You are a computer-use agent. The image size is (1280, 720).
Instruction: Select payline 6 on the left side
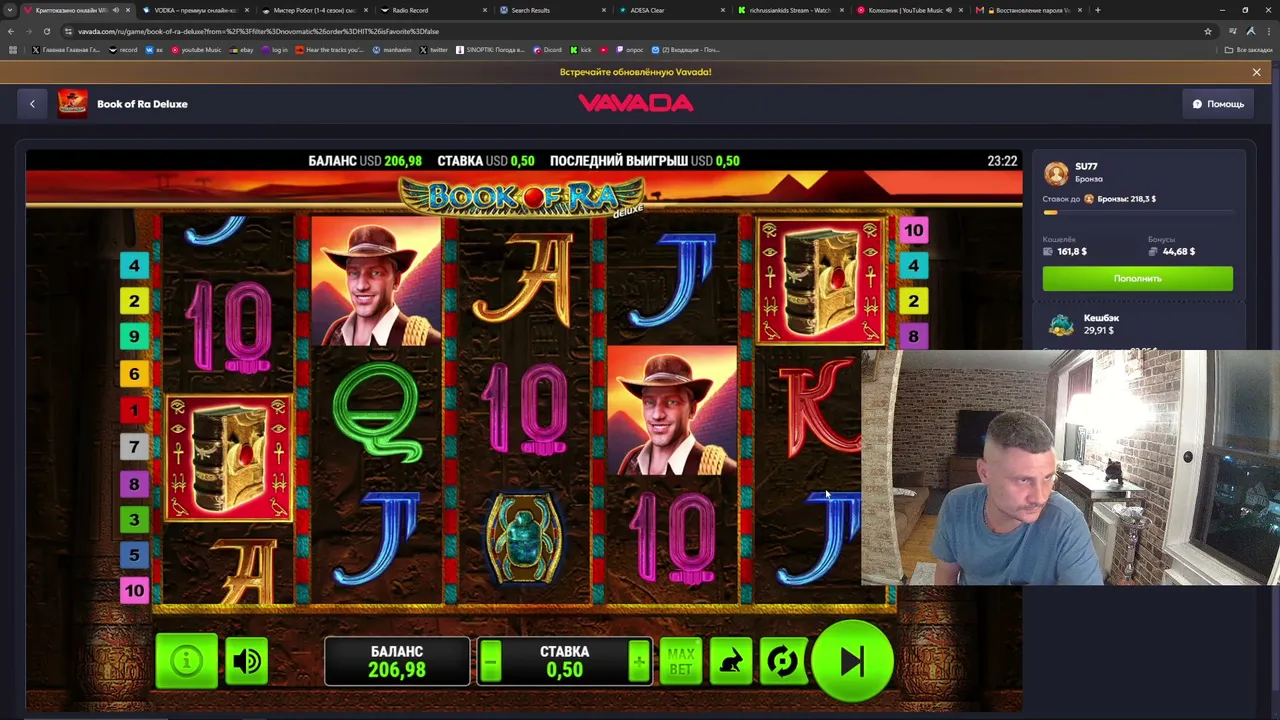134,374
